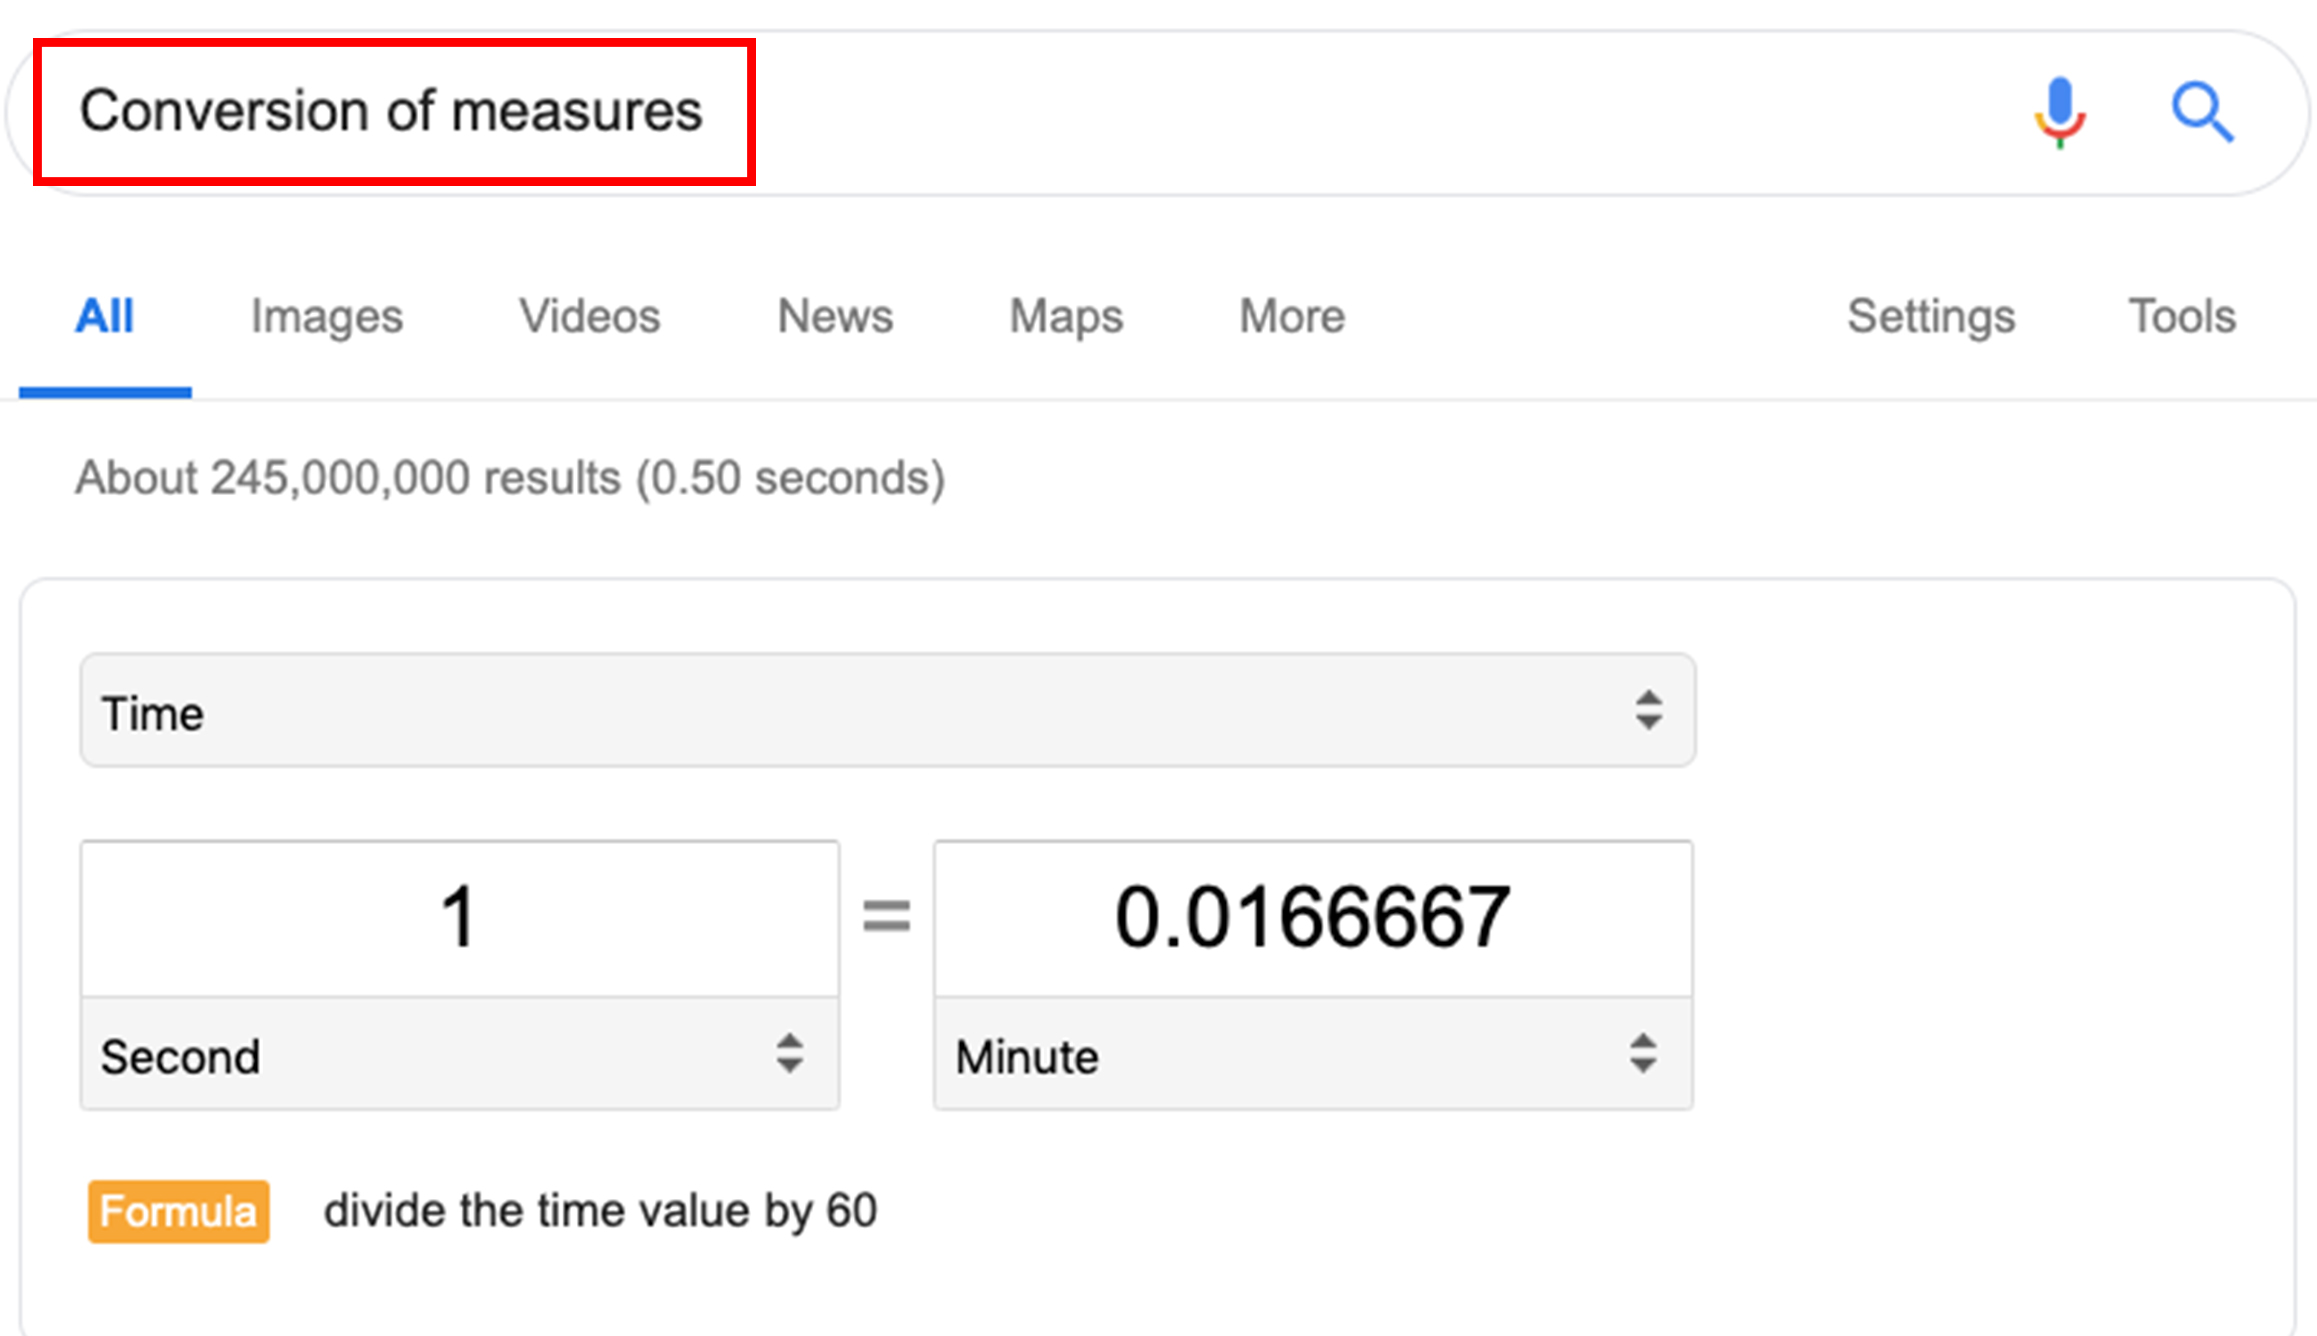Image resolution: width=2317 pixels, height=1336 pixels.
Task: Open the Minute unit dropdown
Action: click(x=1313, y=1054)
